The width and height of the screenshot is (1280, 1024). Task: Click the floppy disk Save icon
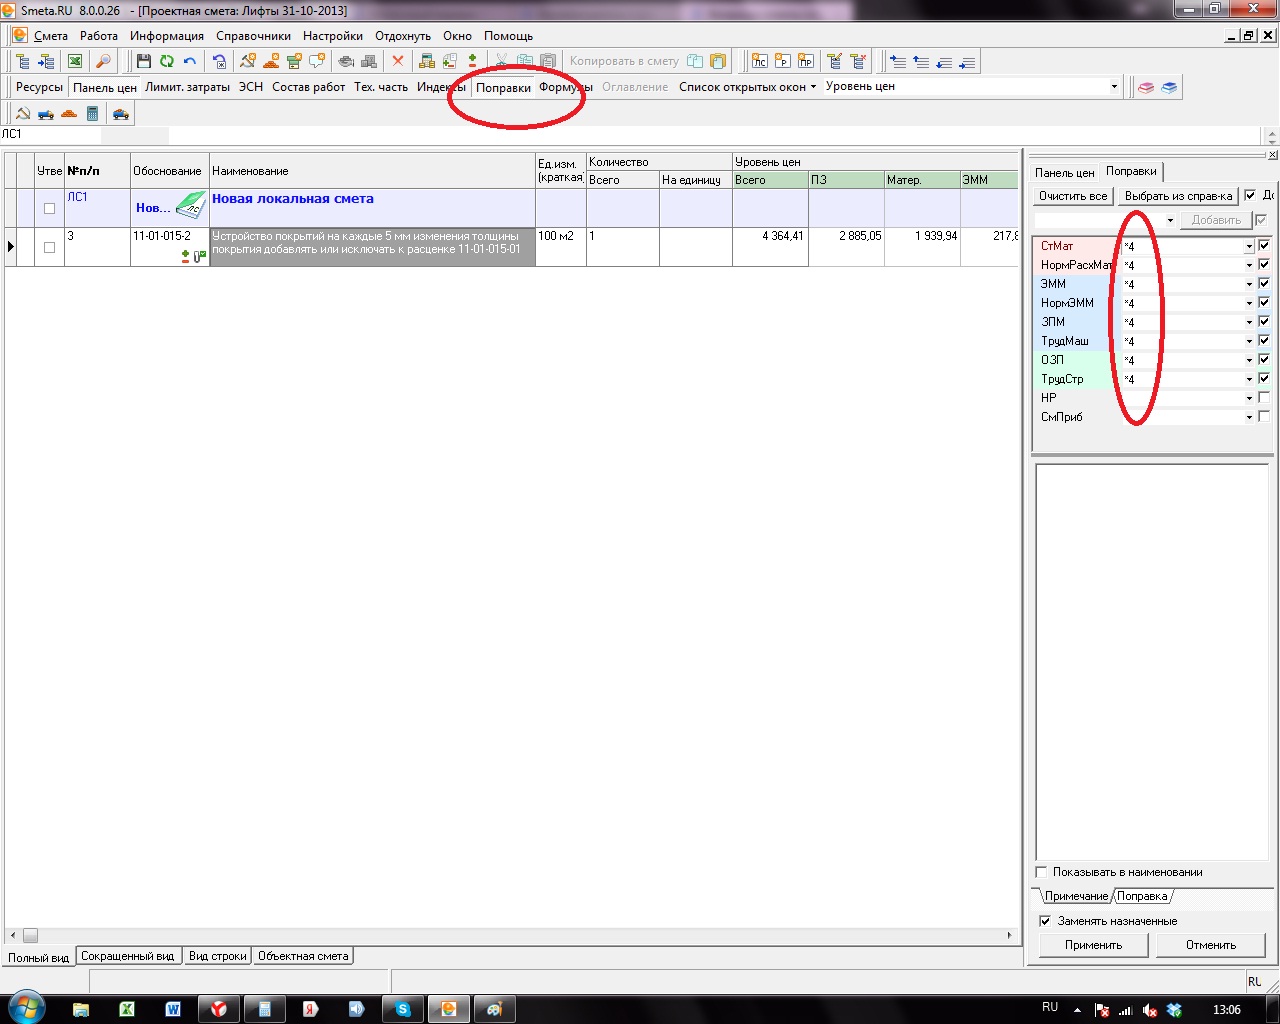tap(144, 62)
